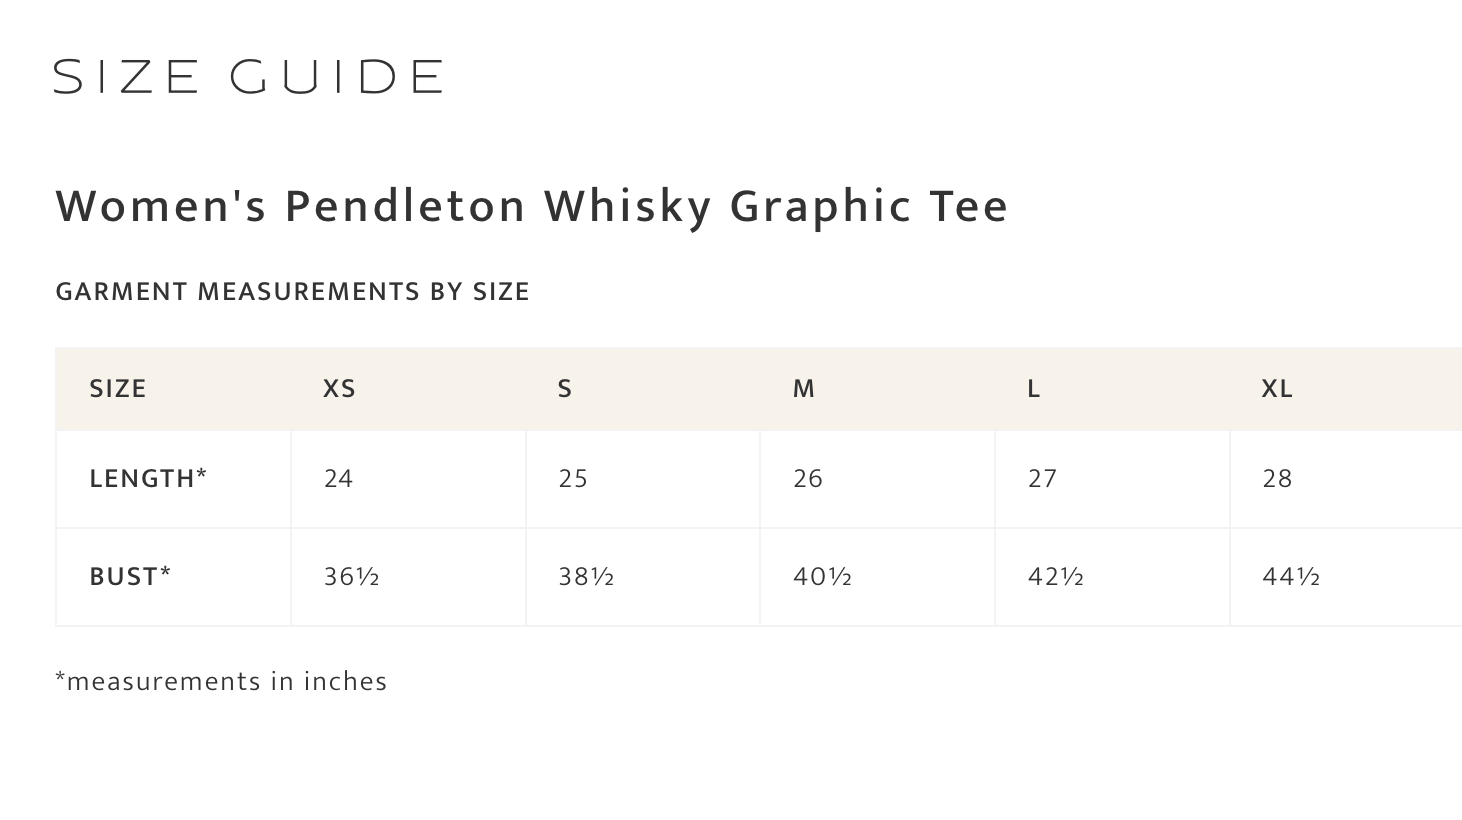Click the L length value 27
Screen dimensions: 1462x820
(1042, 479)
